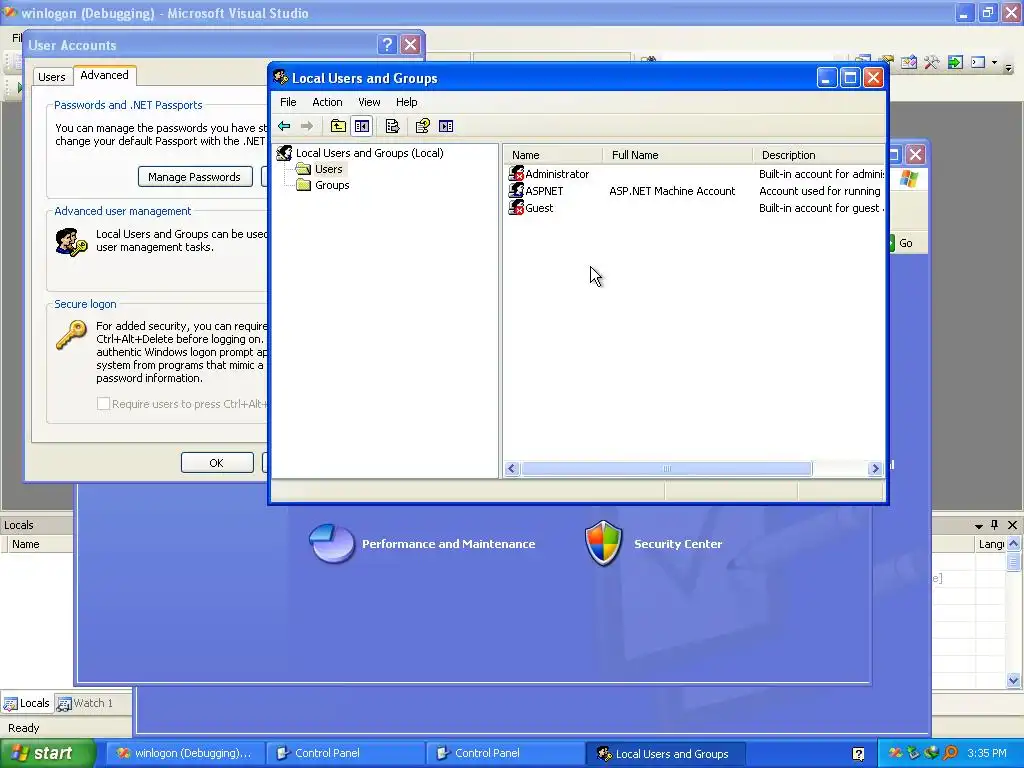This screenshot has width=1024, height=768.
Task: Click the Security Center shield icon
Action: pos(603,543)
